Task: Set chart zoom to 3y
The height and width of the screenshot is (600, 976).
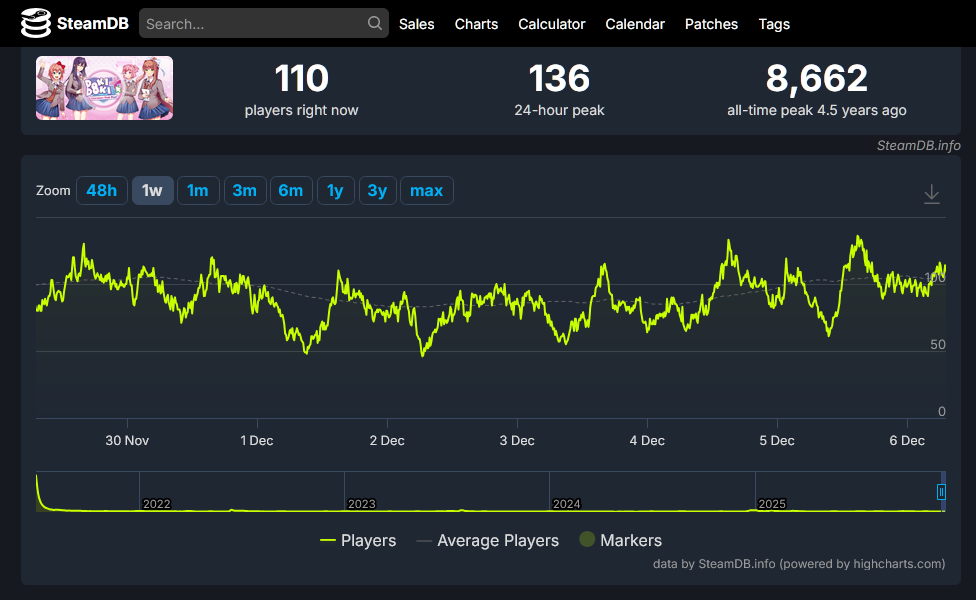Action: tap(377, 190)
